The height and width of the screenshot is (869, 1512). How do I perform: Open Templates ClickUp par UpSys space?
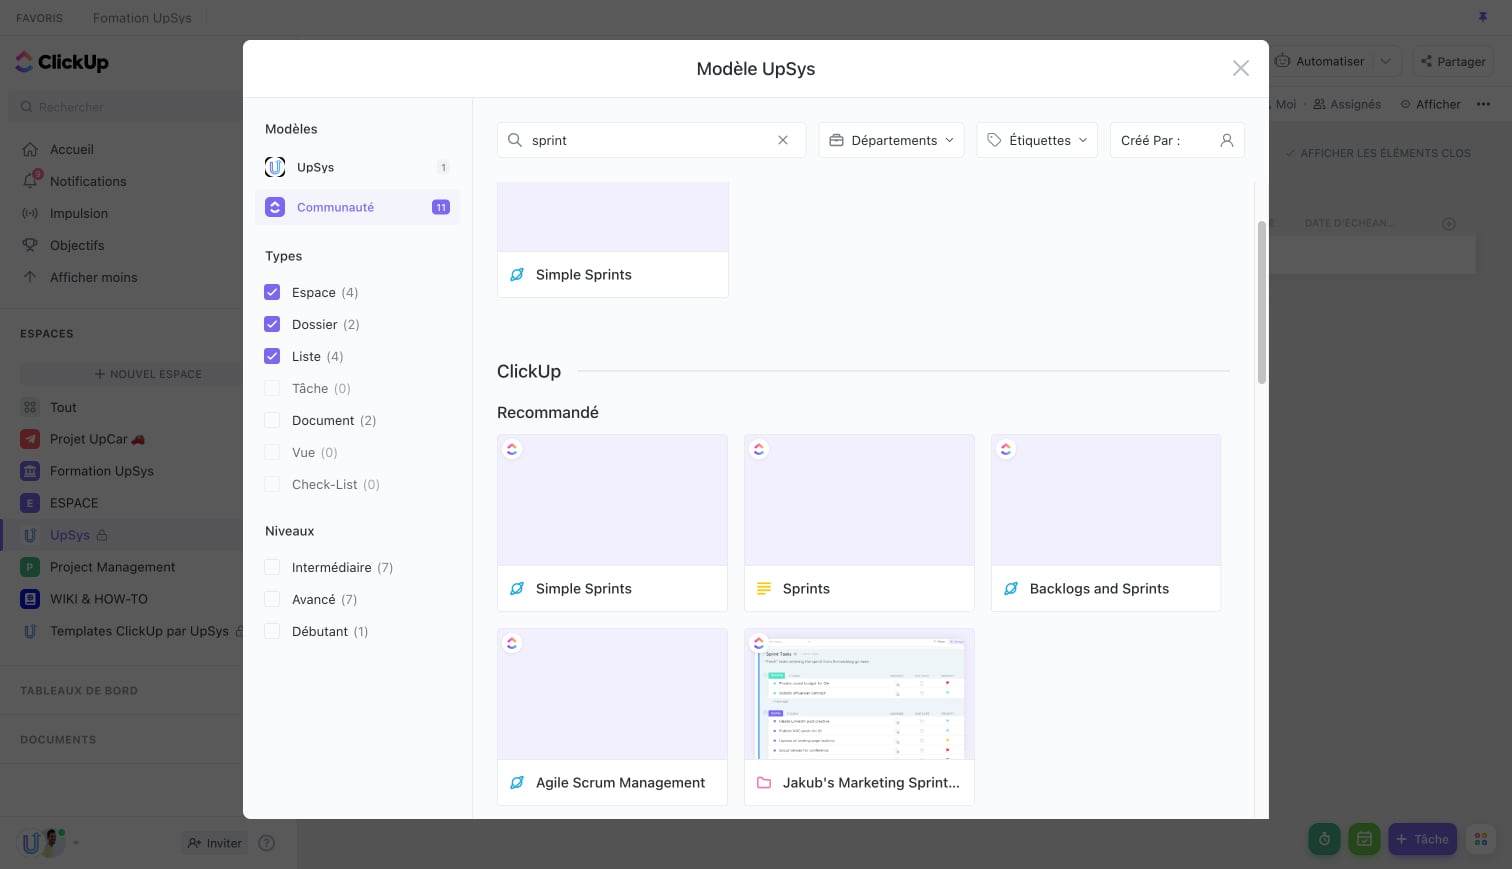pos(139,631)
